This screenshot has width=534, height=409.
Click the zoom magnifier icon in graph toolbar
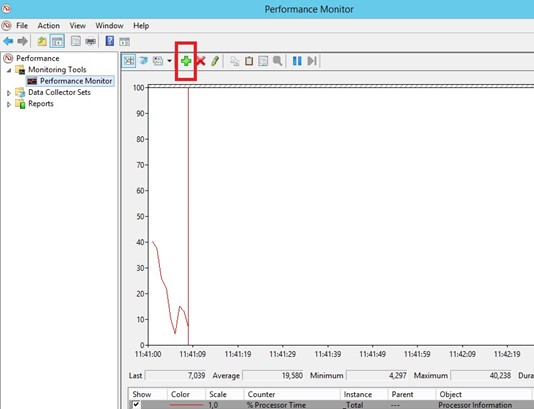coord(278,61)
